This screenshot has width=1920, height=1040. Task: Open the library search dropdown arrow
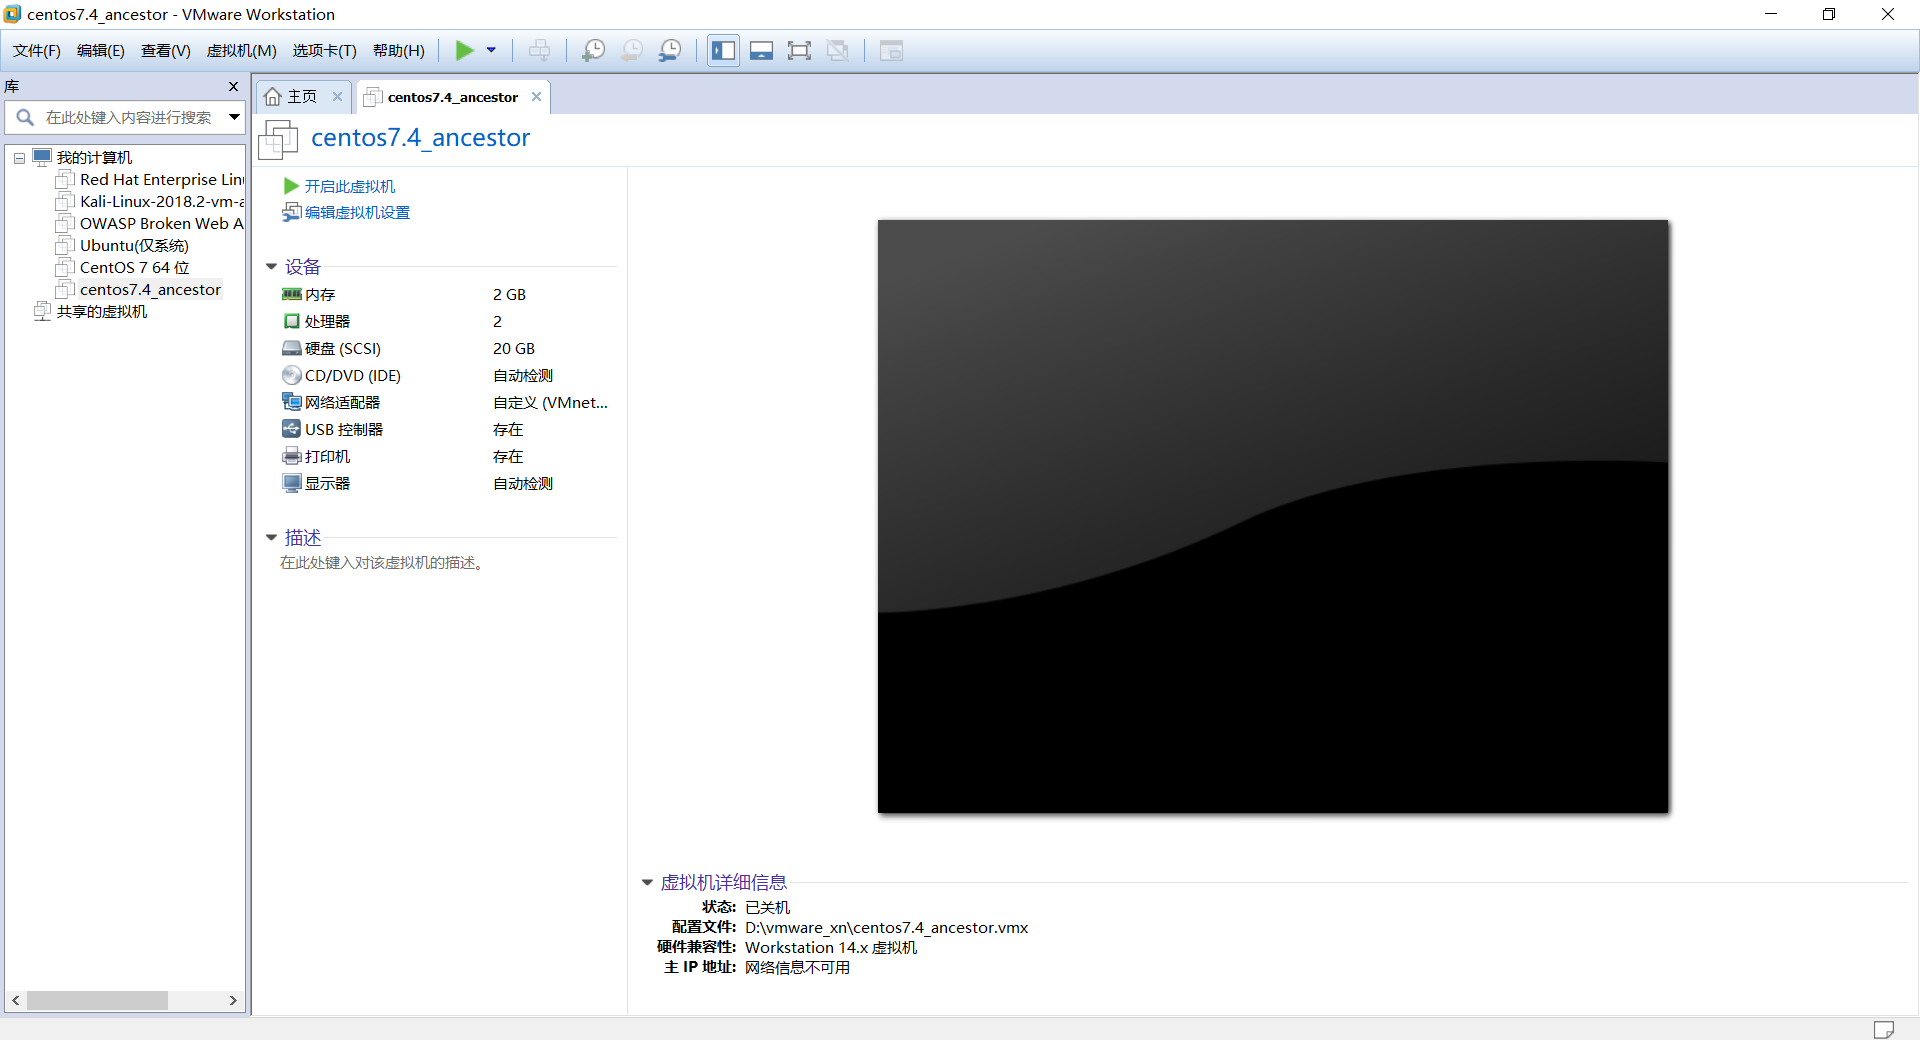point(234,117)
